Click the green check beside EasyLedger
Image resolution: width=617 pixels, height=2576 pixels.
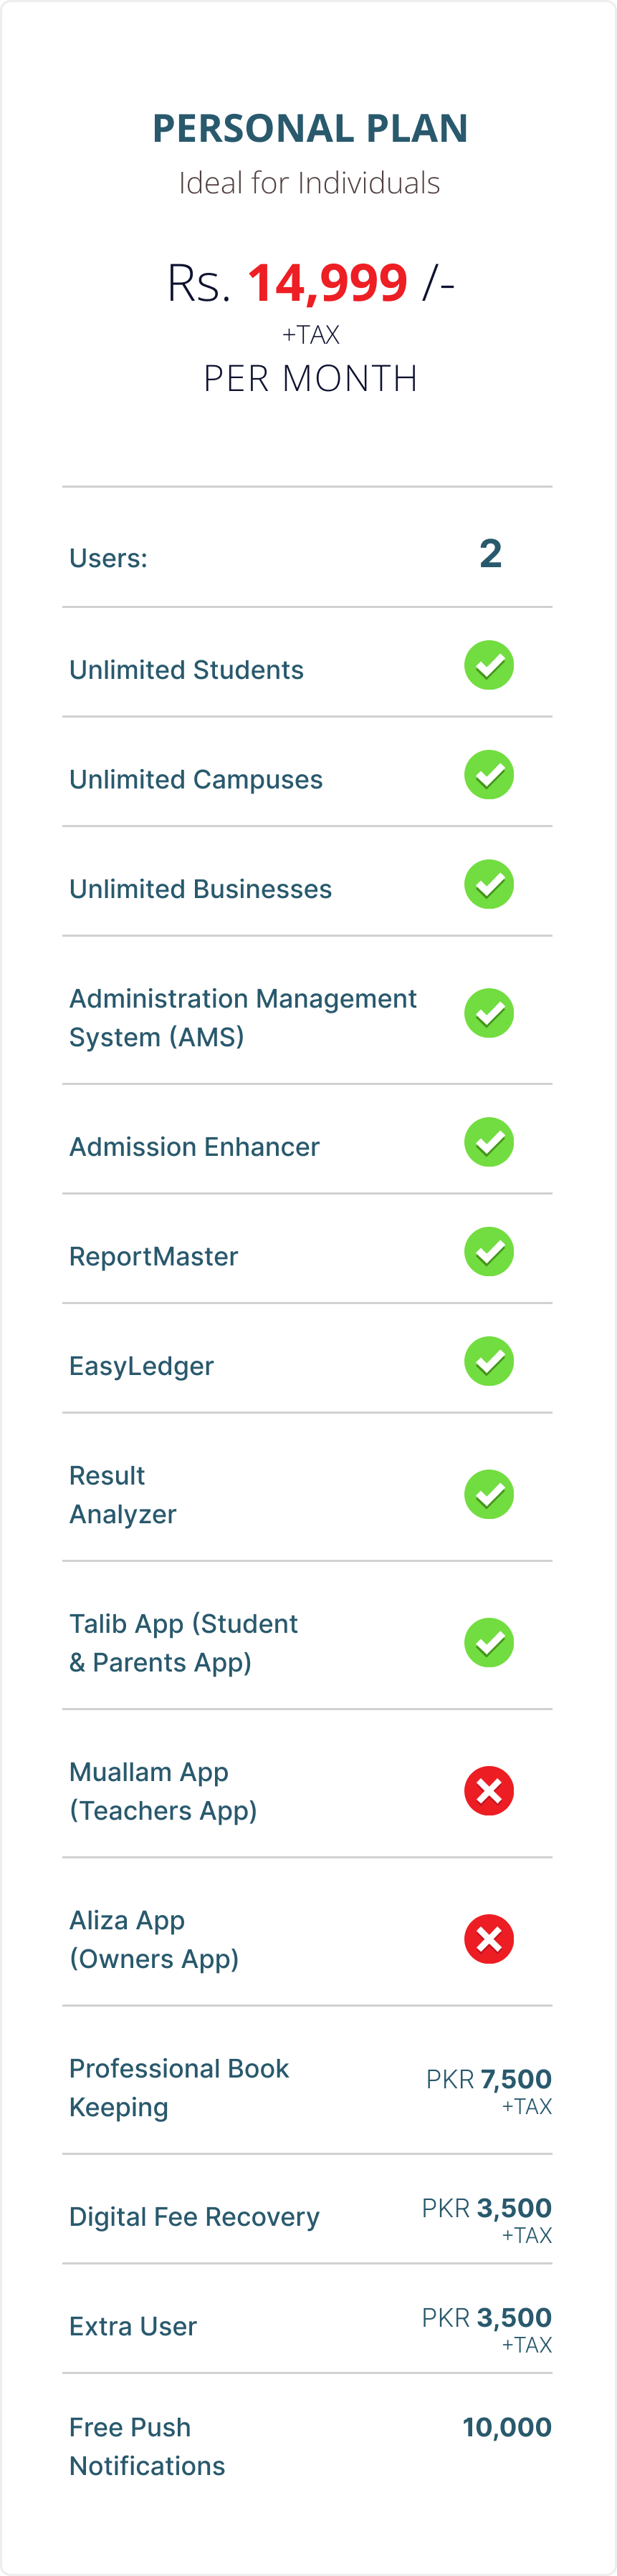tap(489, 1361)
